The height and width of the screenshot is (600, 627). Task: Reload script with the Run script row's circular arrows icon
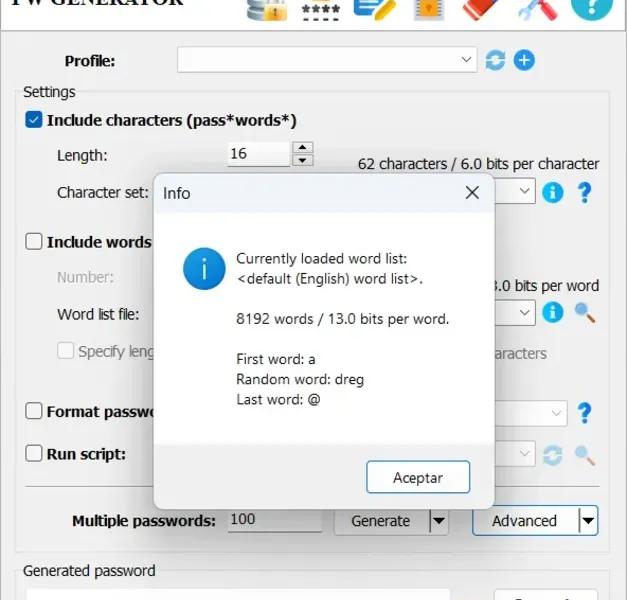coord(553,455)
